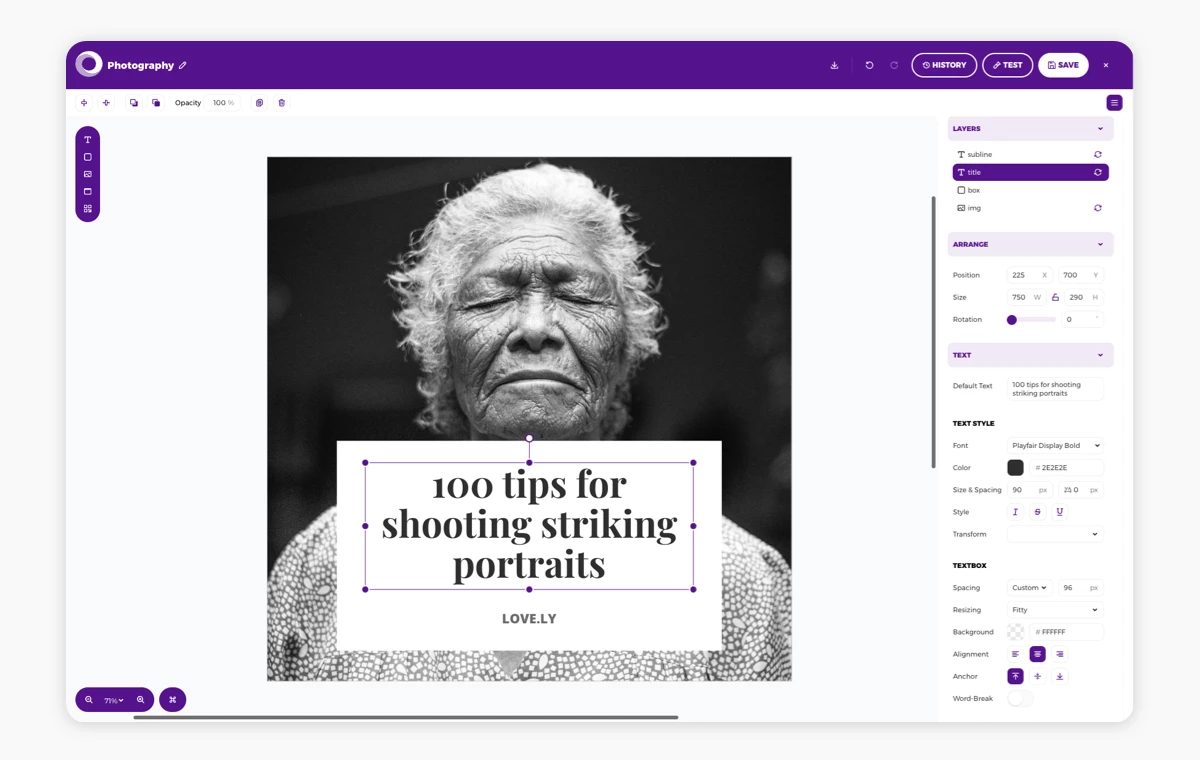Click the TEST button
Screen dimensions: 1200x760
tap(1007, 65)
